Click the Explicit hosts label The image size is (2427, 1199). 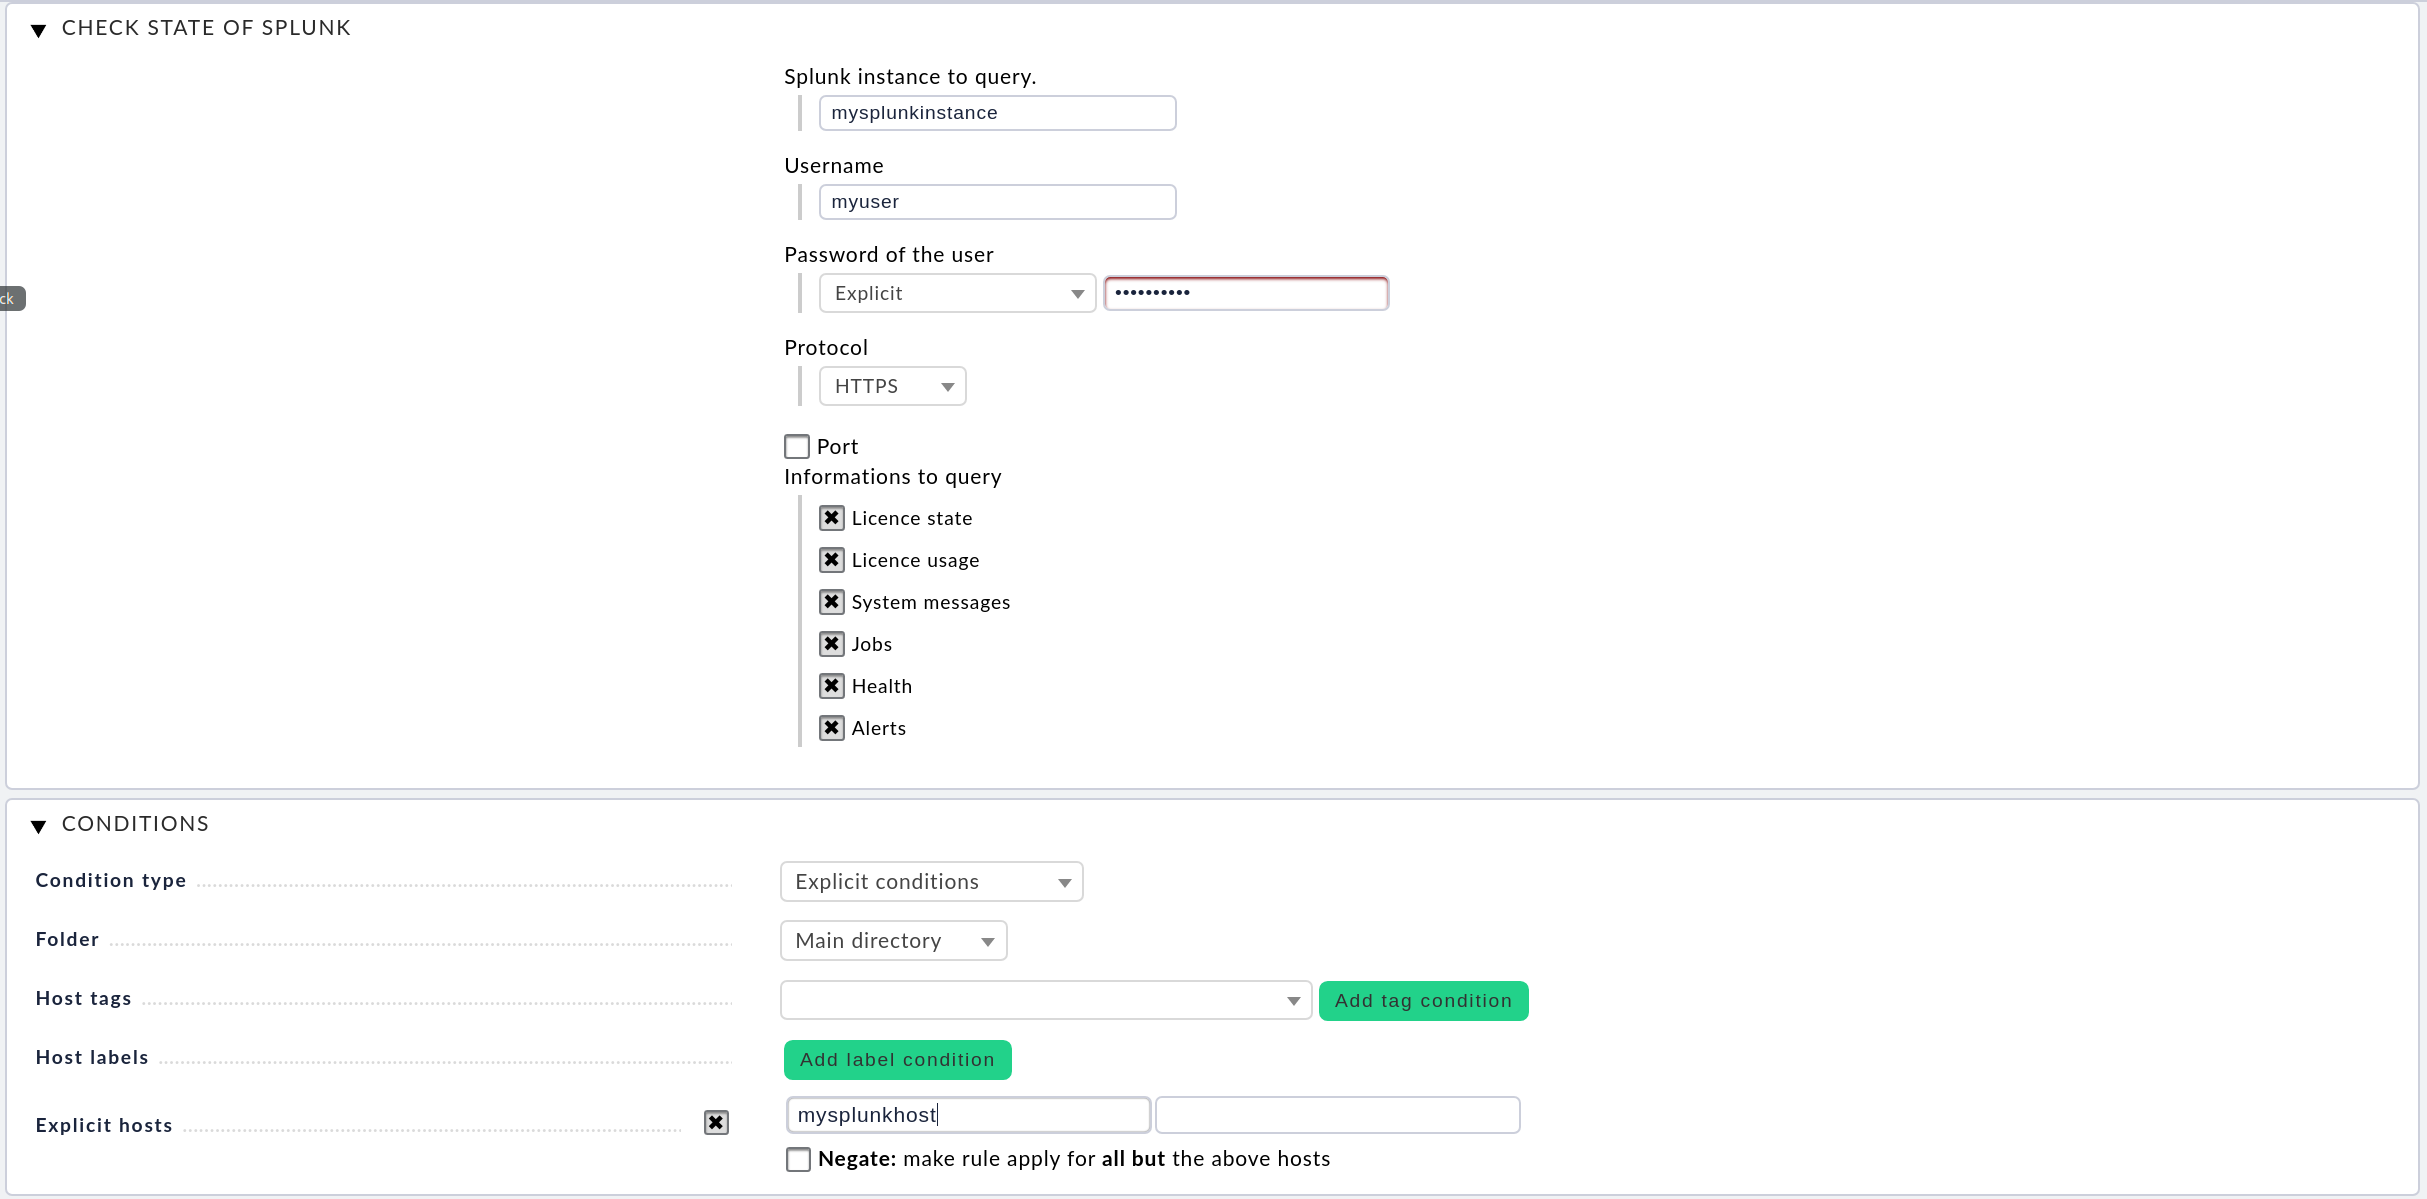(104, 1125)
